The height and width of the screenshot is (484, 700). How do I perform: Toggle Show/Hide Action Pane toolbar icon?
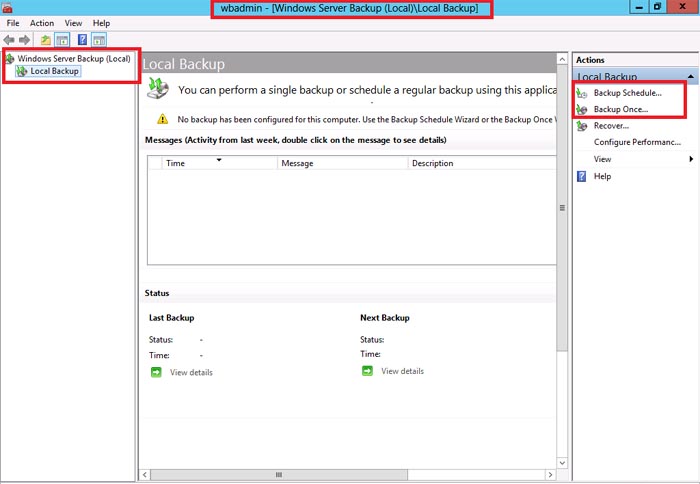99,40
